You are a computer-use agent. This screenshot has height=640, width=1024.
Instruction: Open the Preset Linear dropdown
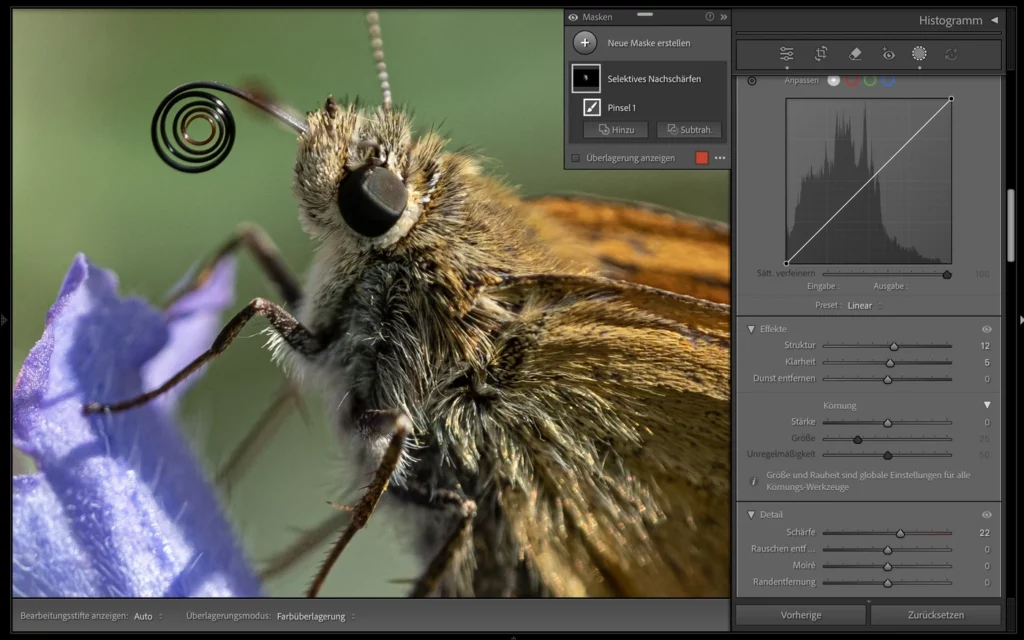tap(862, 305)
